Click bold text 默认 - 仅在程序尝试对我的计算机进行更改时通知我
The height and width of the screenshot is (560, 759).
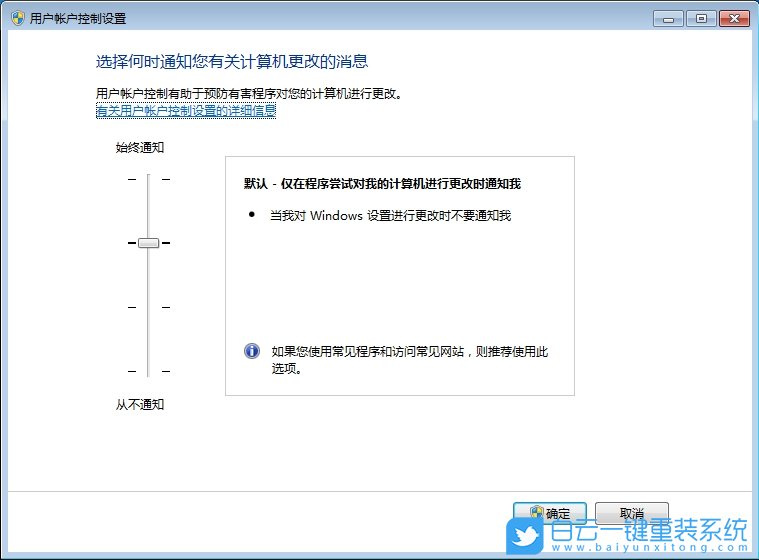point(382,183)
